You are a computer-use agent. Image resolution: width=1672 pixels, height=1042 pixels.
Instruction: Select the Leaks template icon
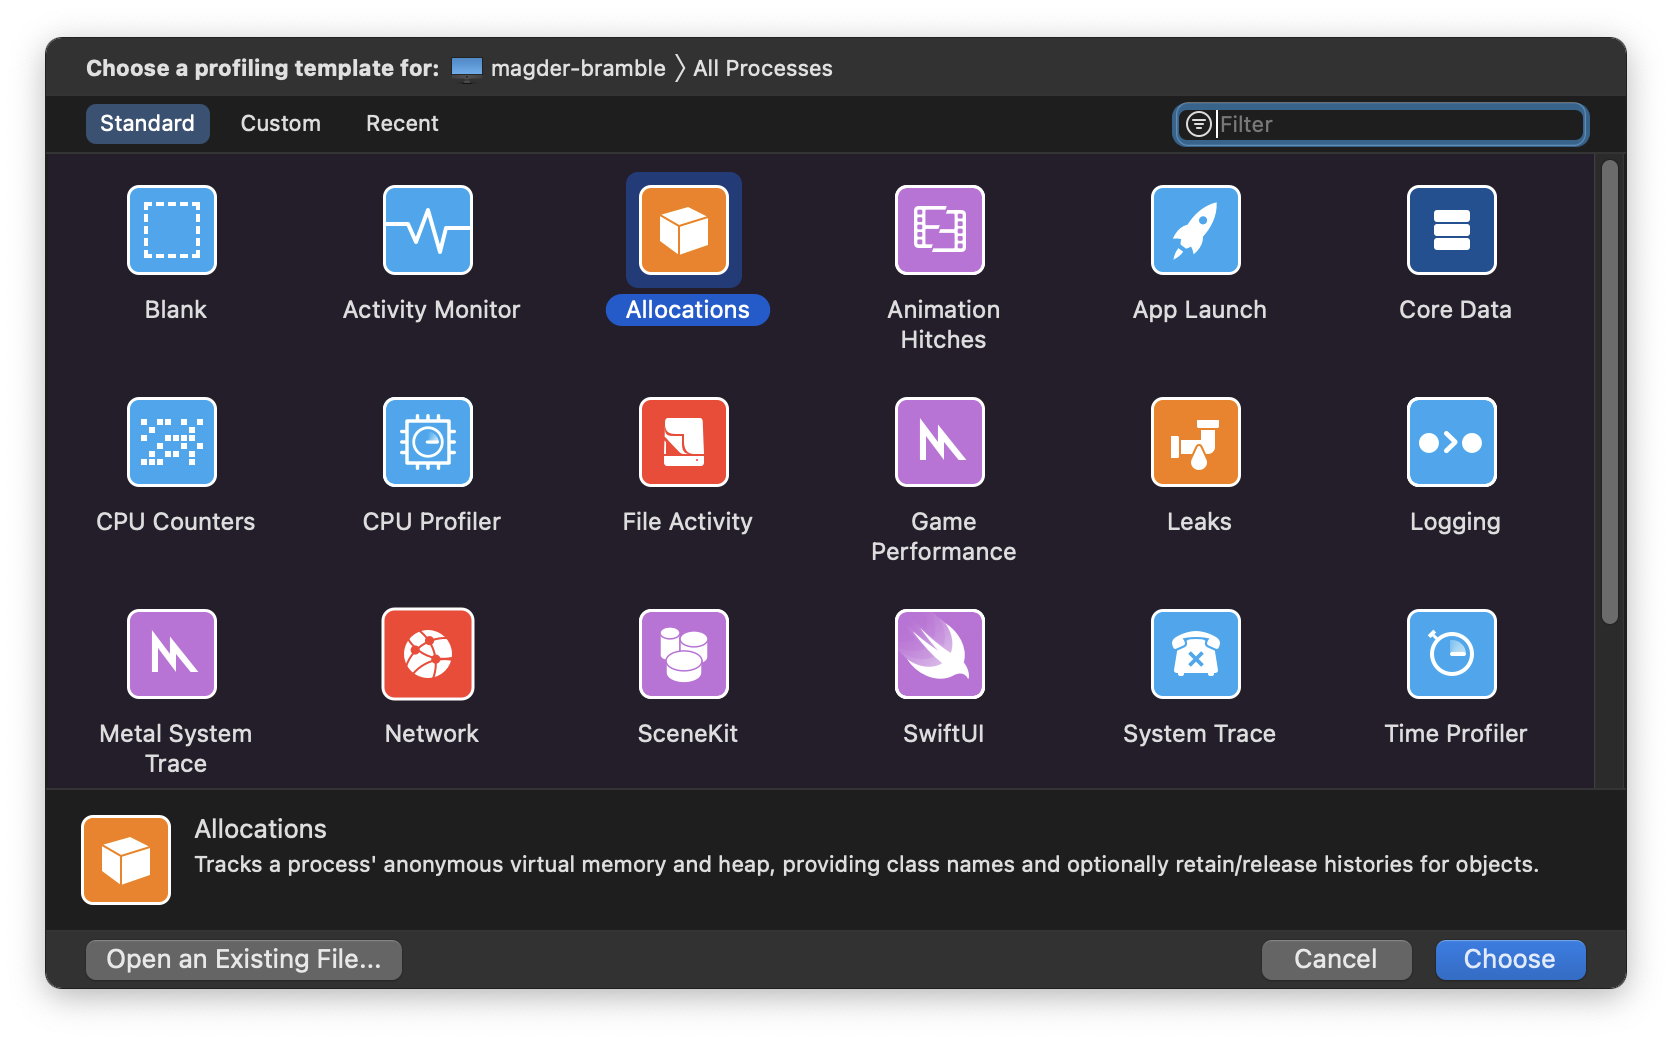coord(1196,442)
